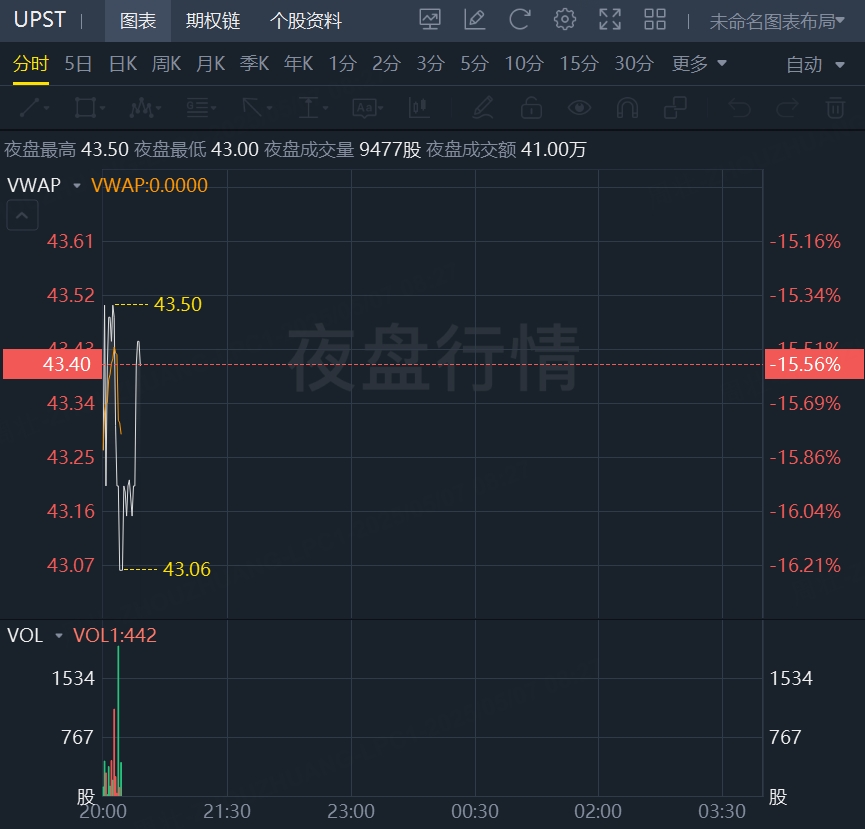Clone drawings with the duplicate icon
This screenshot has height=829, width=865.
pos(675,108)
